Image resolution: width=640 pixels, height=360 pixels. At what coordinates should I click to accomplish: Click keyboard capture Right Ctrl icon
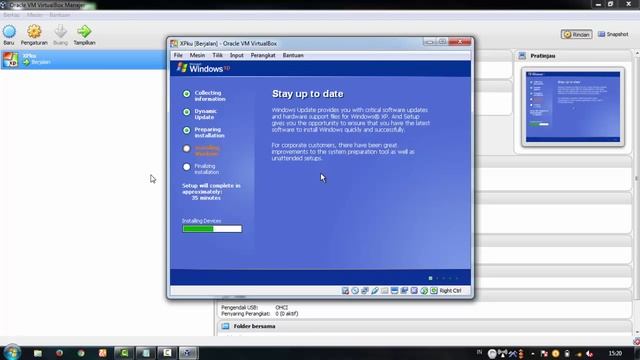click(x=433, y=291)
